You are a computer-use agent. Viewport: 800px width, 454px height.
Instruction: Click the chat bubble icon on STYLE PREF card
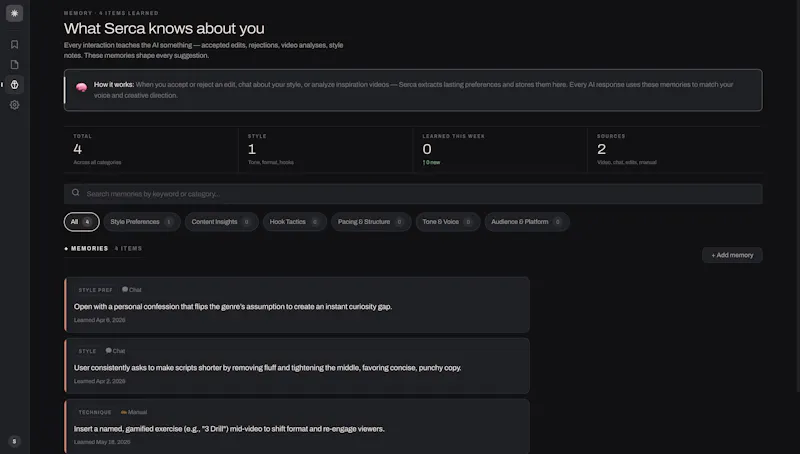tap(124, 289)
